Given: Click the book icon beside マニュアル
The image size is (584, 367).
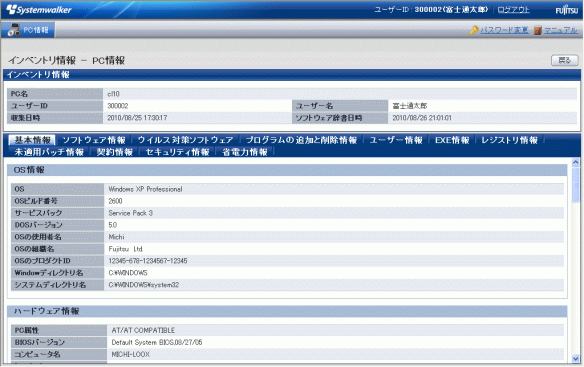Looking at the screenshot, I should click(537, 30).
